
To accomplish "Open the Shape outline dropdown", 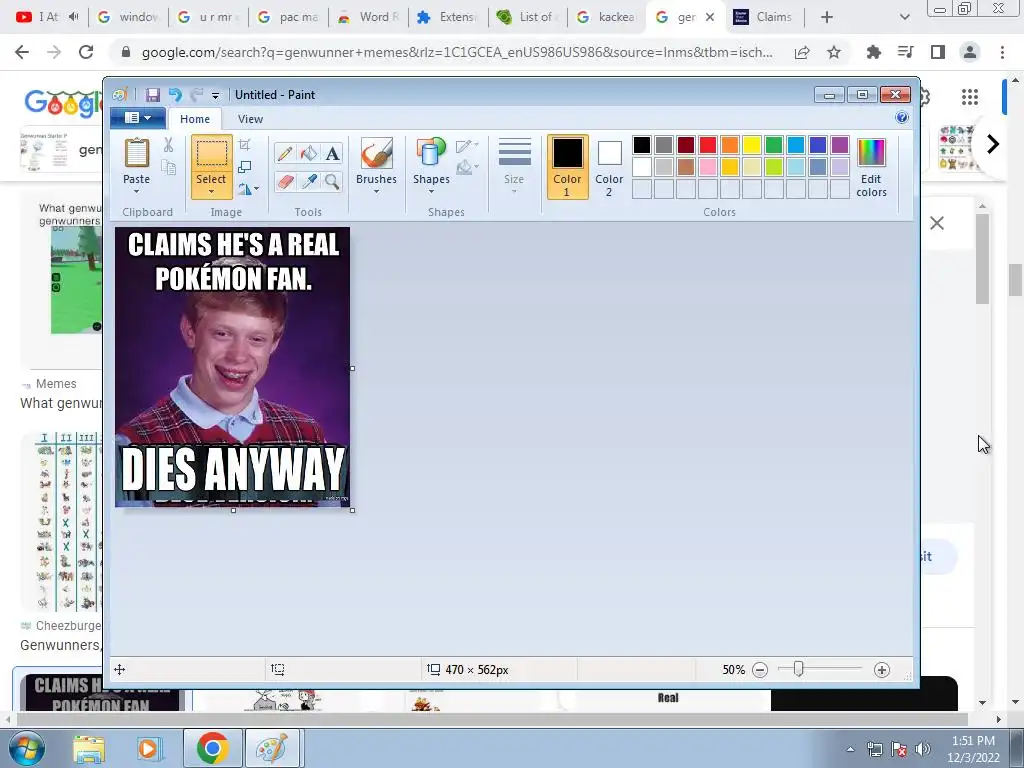I will pos(468,146).
